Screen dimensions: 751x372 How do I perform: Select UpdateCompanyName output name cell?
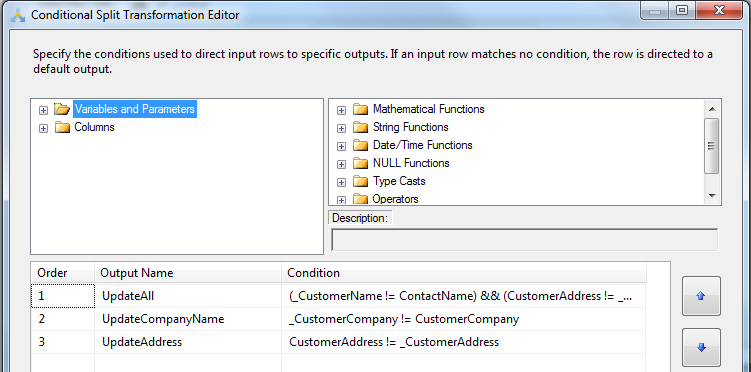click(x=188, y=319)
